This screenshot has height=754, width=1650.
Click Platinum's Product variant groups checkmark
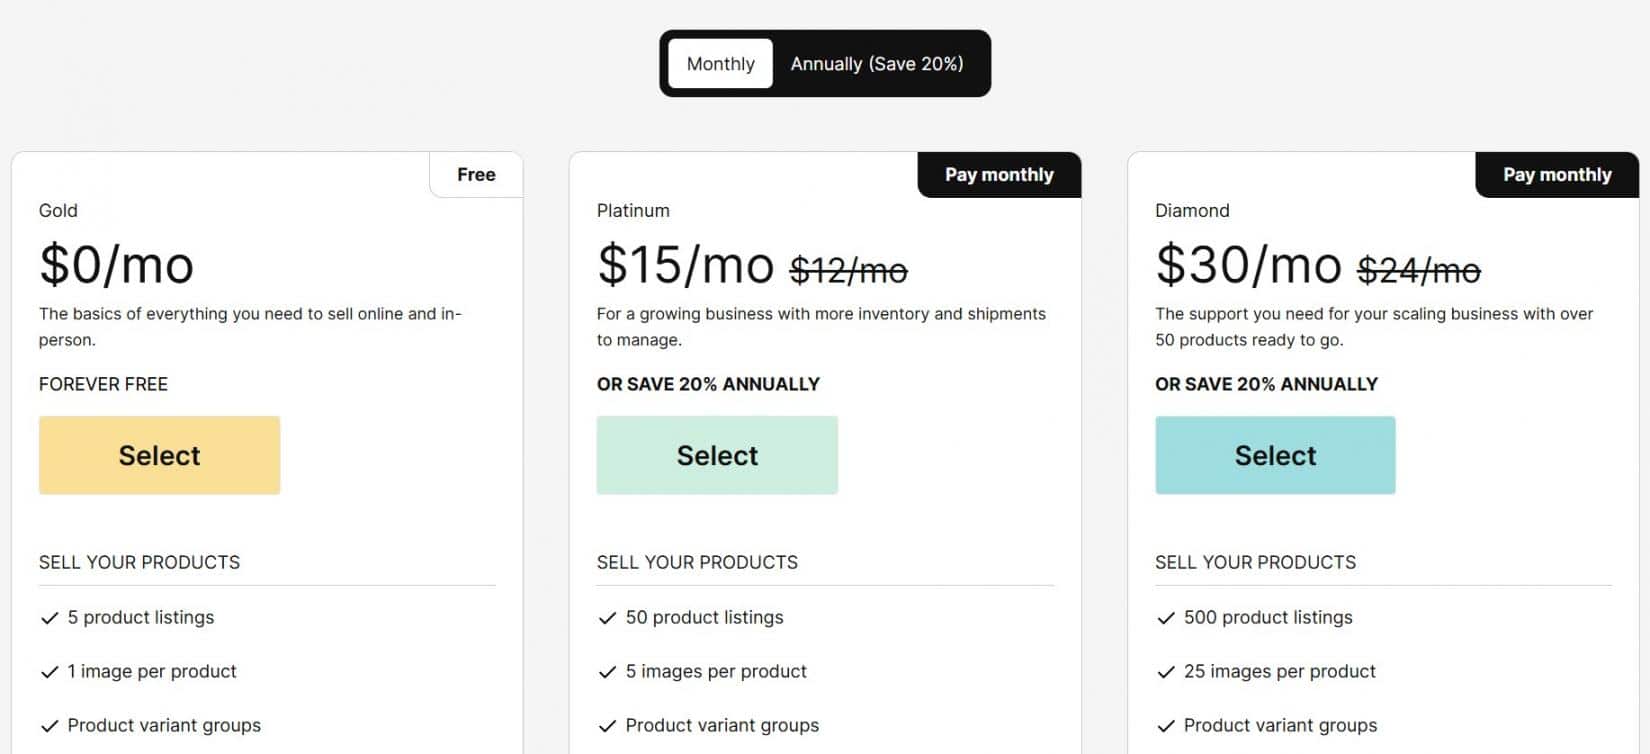[x=607, y=726]
